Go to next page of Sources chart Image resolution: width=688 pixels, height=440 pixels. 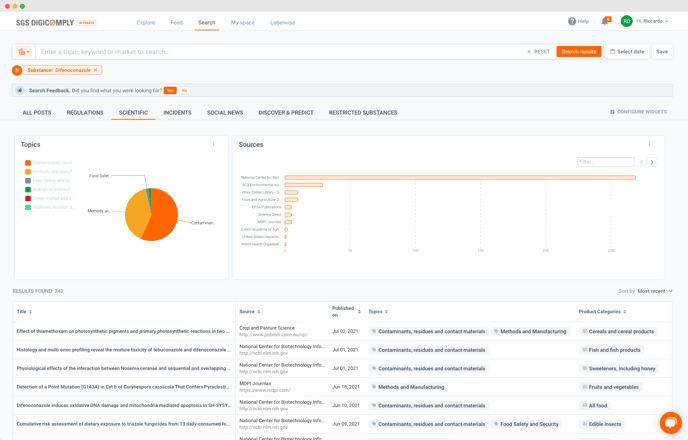pos(652,162)
